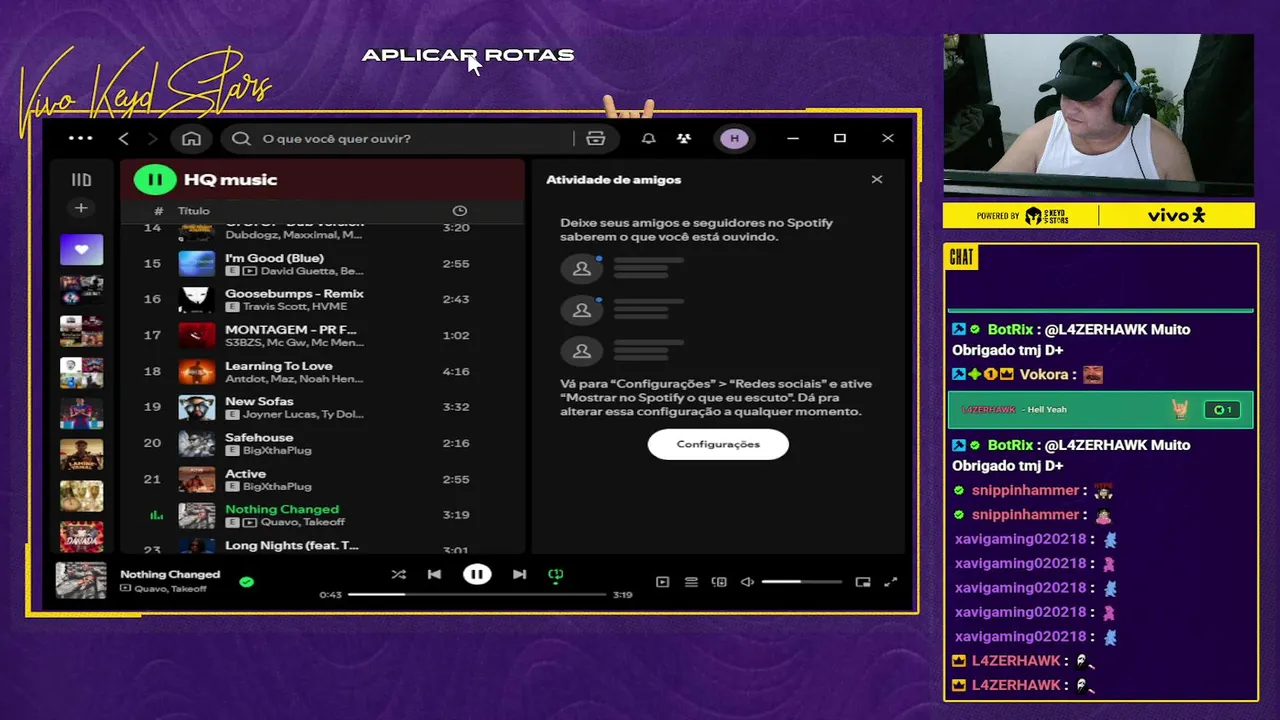This screenshot has width=1280, height=720.
Task: Open Liked Songs heart playlist
Action: pos(81,249)
